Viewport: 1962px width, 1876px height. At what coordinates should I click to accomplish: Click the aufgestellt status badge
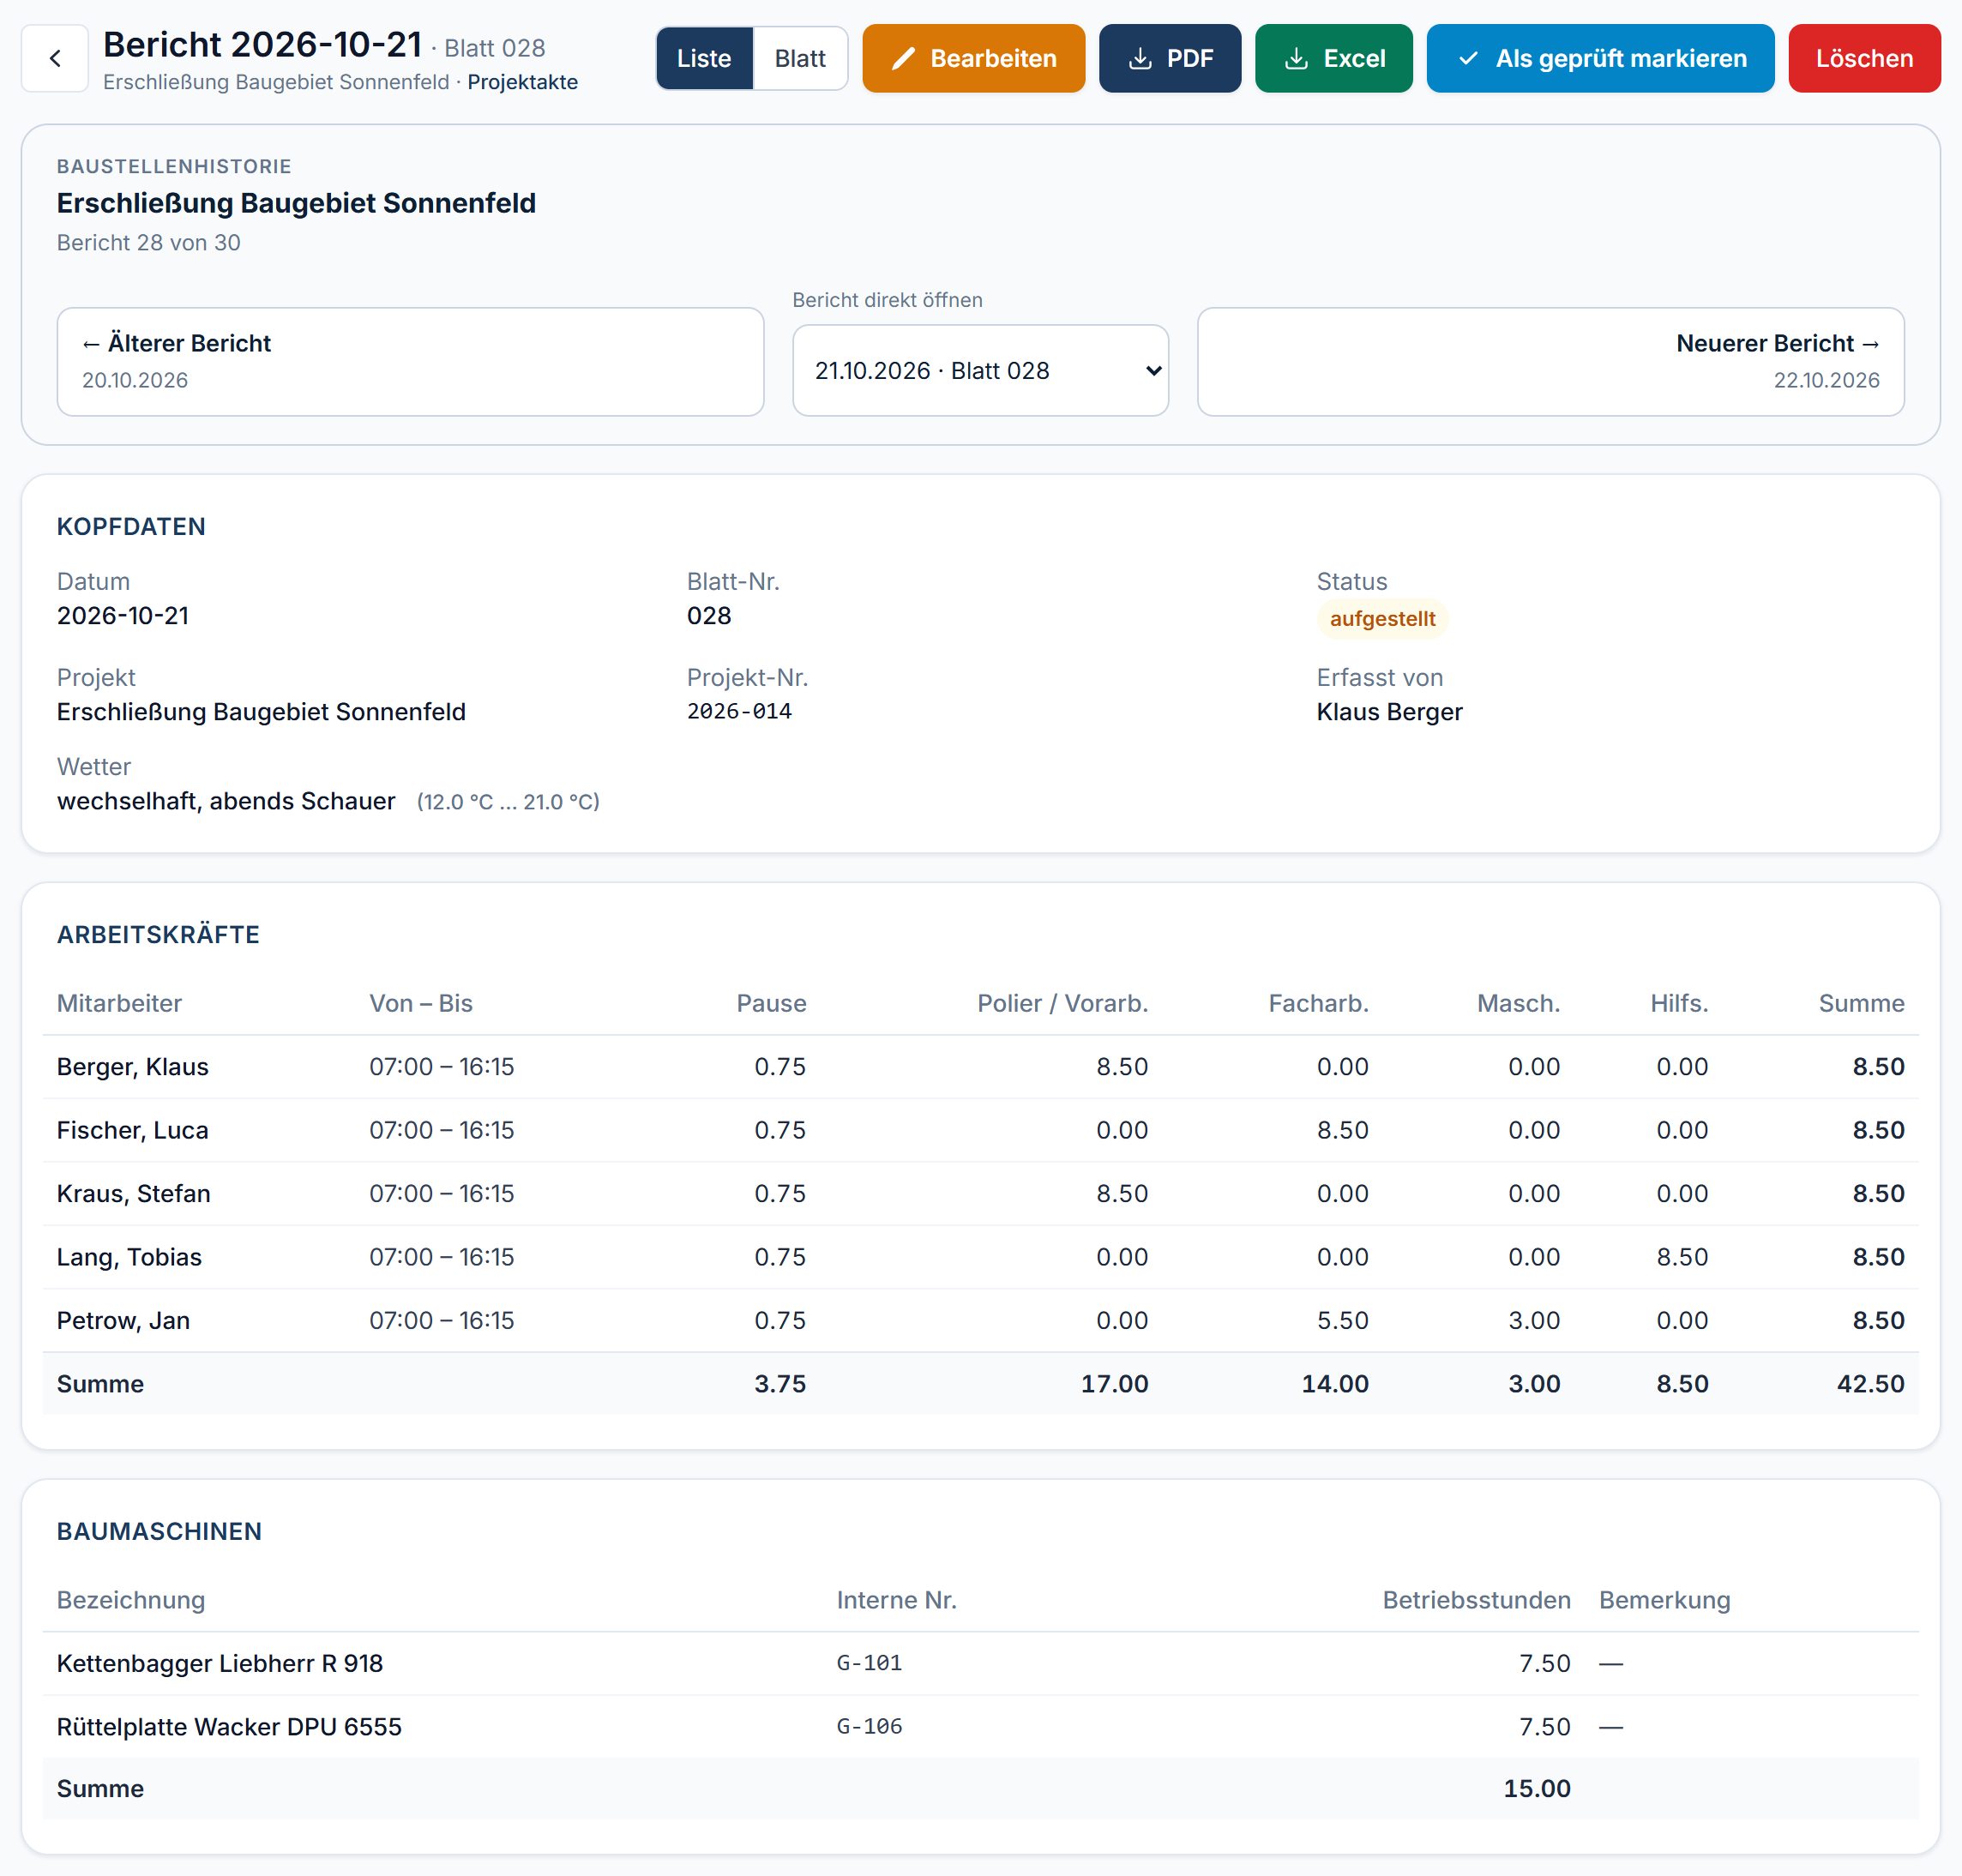[x=1382, y=619]
